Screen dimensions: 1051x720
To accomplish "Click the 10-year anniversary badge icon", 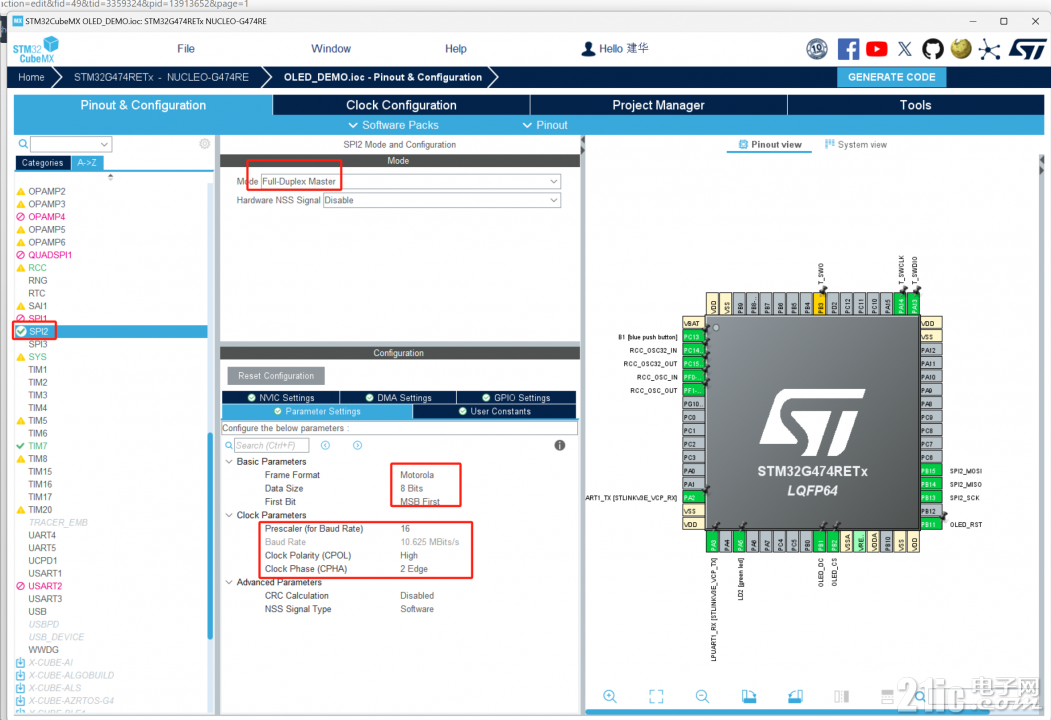I will (816, 49).
